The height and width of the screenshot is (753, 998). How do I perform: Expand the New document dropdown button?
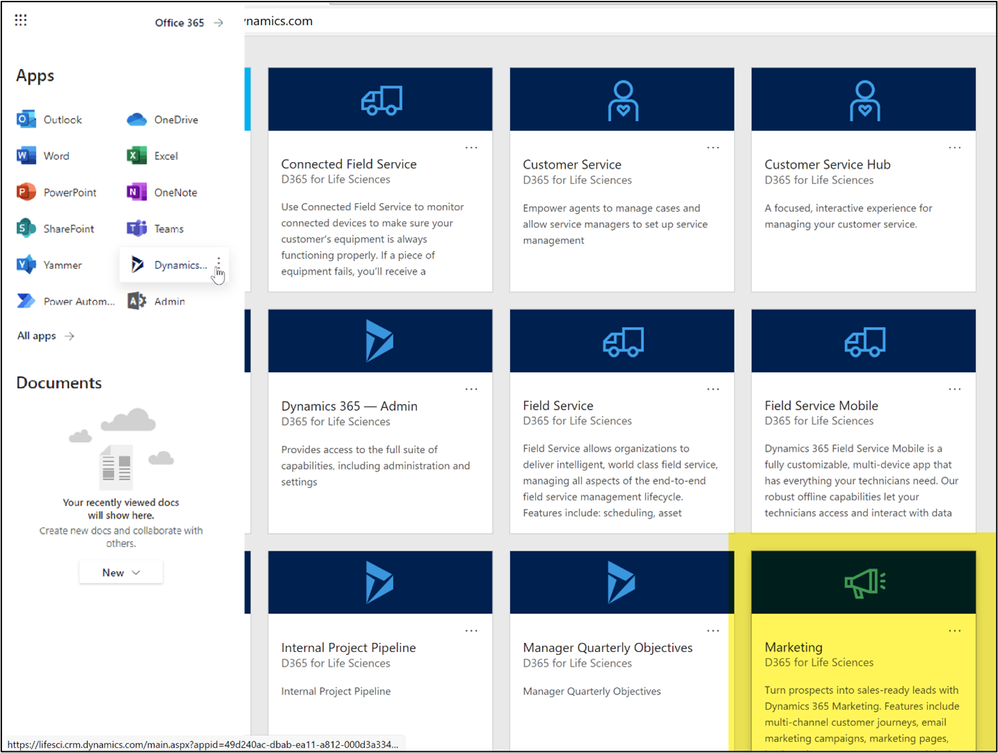pyautogui.click(x=121, y=572)
